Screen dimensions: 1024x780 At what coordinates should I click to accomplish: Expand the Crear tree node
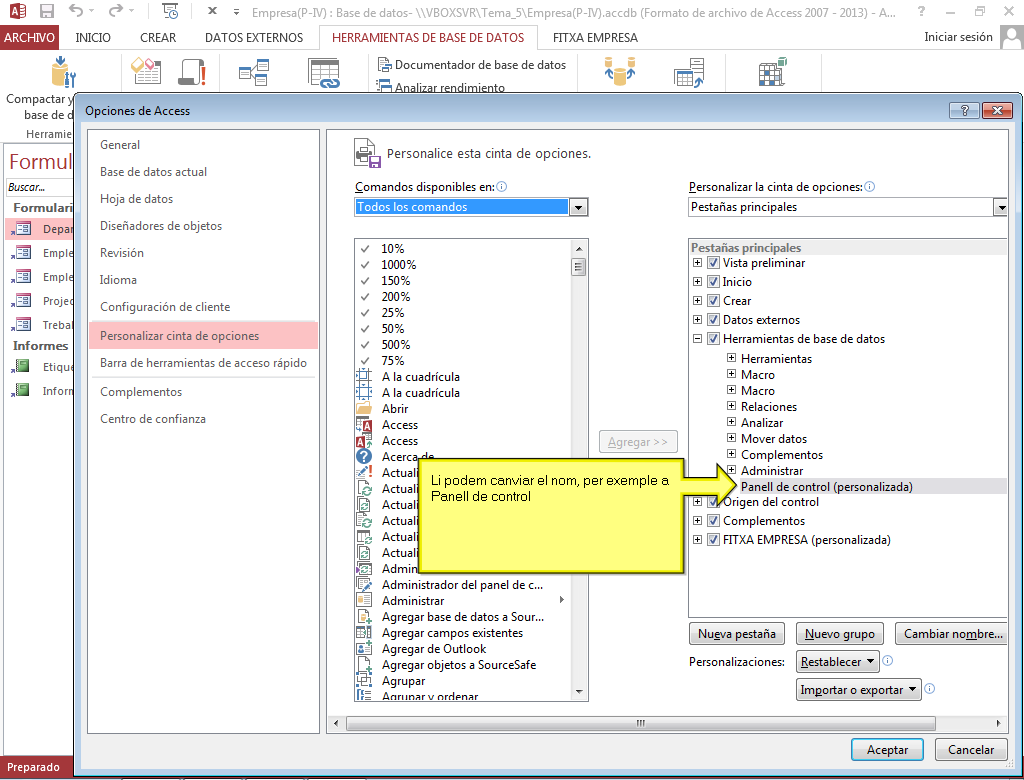tap(697, 301)
